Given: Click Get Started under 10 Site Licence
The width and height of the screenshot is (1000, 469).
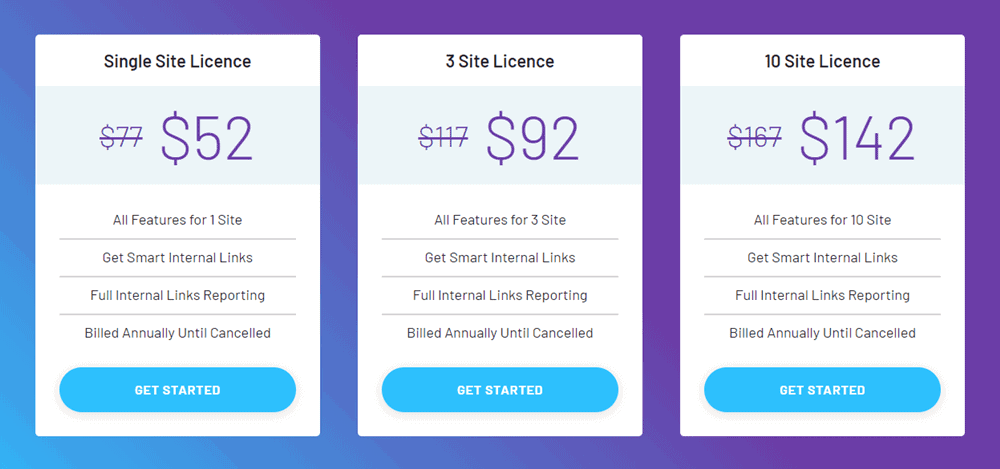Looking at the screenshot, I should coord(822,390).
